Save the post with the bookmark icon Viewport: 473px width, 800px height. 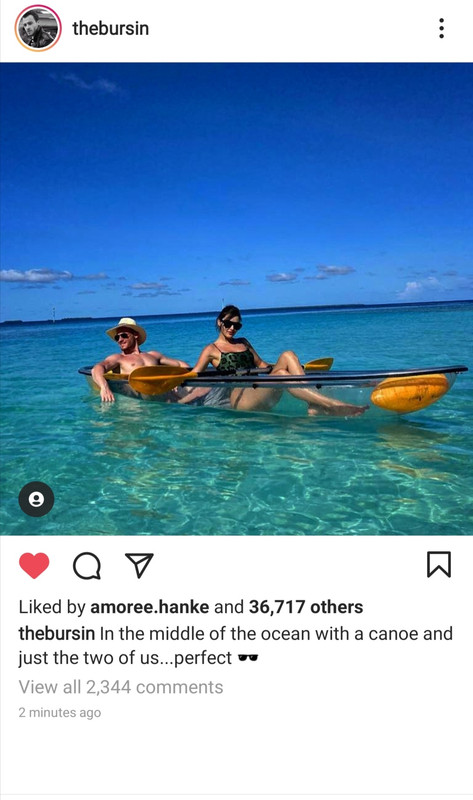439,564
